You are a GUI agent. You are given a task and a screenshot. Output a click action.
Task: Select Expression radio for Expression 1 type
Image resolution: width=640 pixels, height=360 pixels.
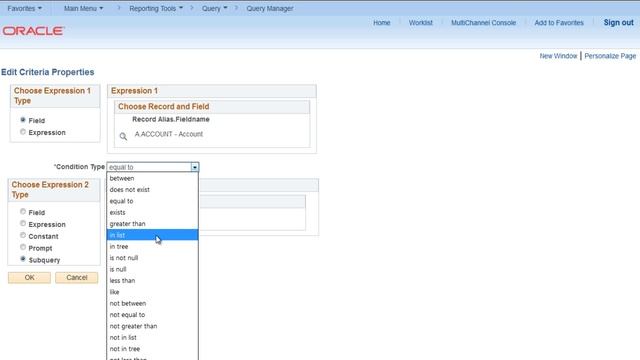(23, 132)
